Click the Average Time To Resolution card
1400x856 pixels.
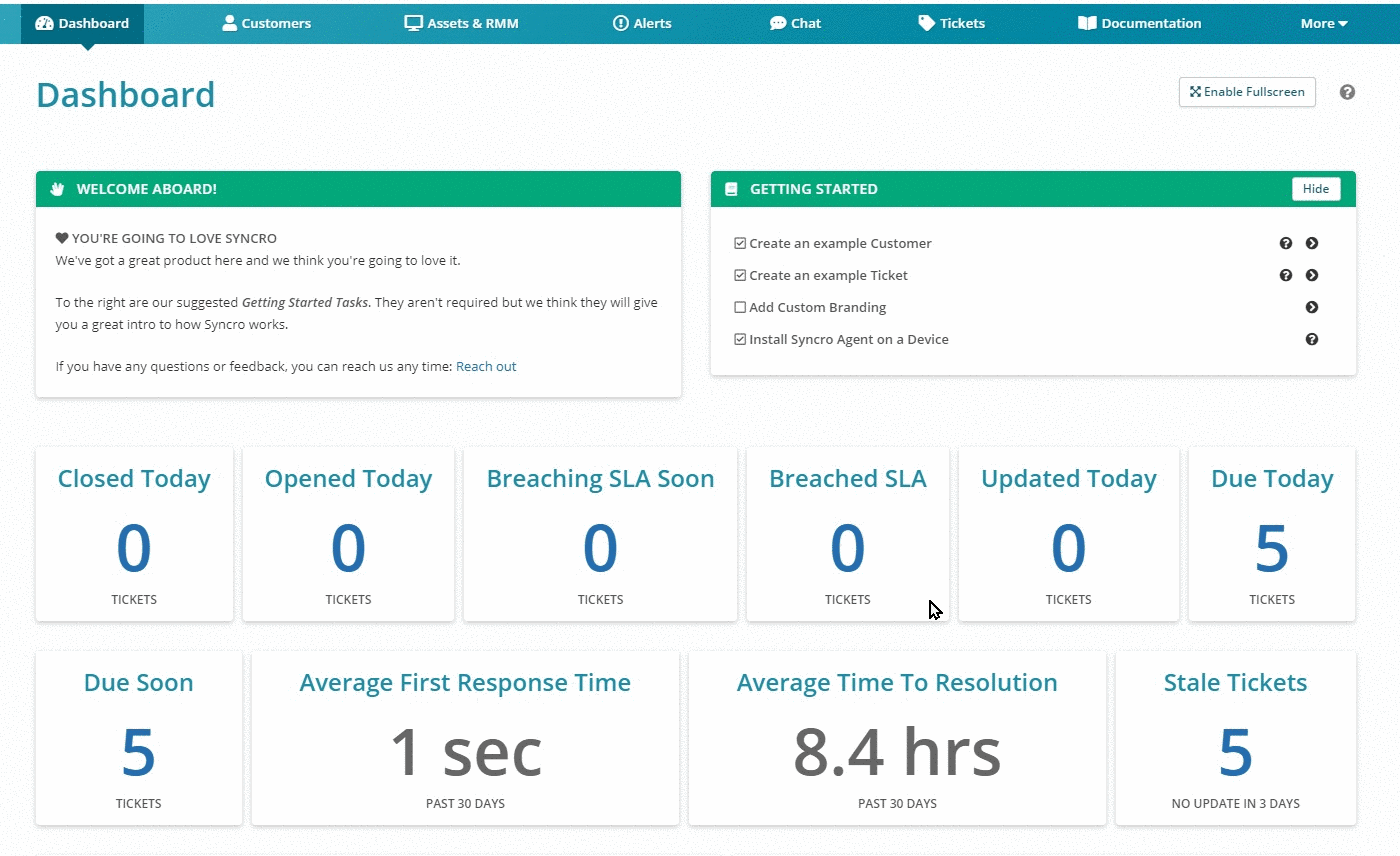click(x=897, y=738)
